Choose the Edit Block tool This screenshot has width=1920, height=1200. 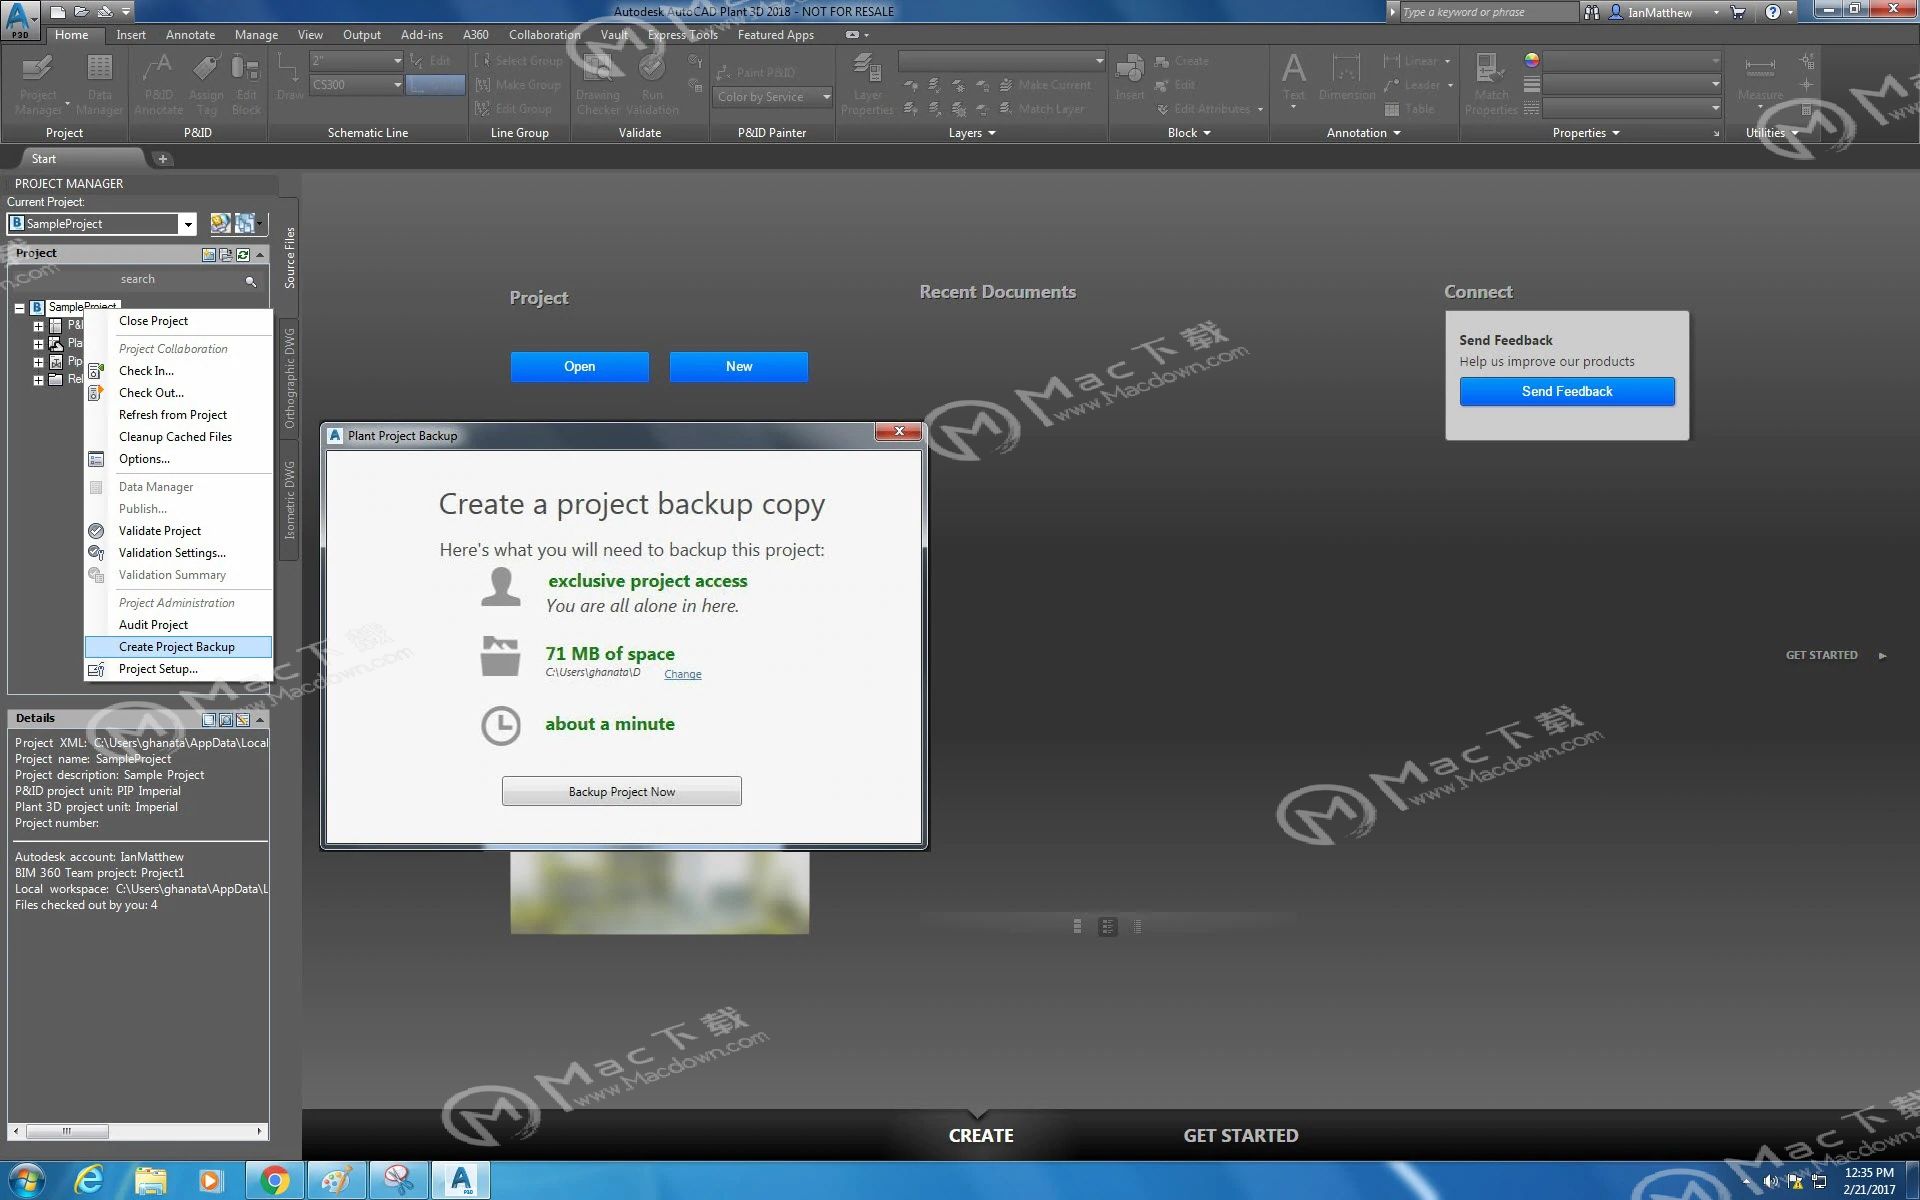[246, 84]
